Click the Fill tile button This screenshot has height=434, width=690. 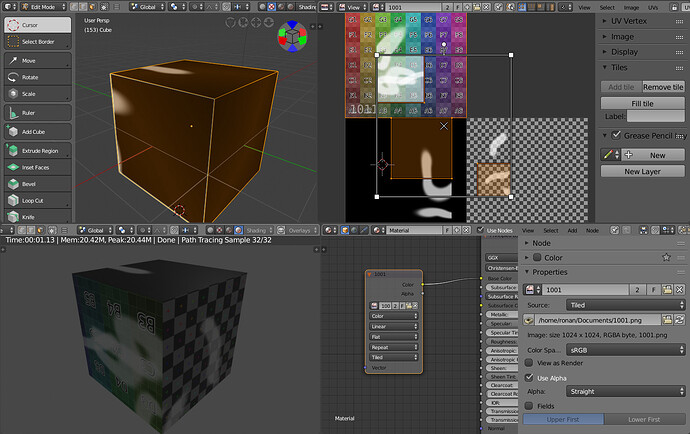(642, 103)
